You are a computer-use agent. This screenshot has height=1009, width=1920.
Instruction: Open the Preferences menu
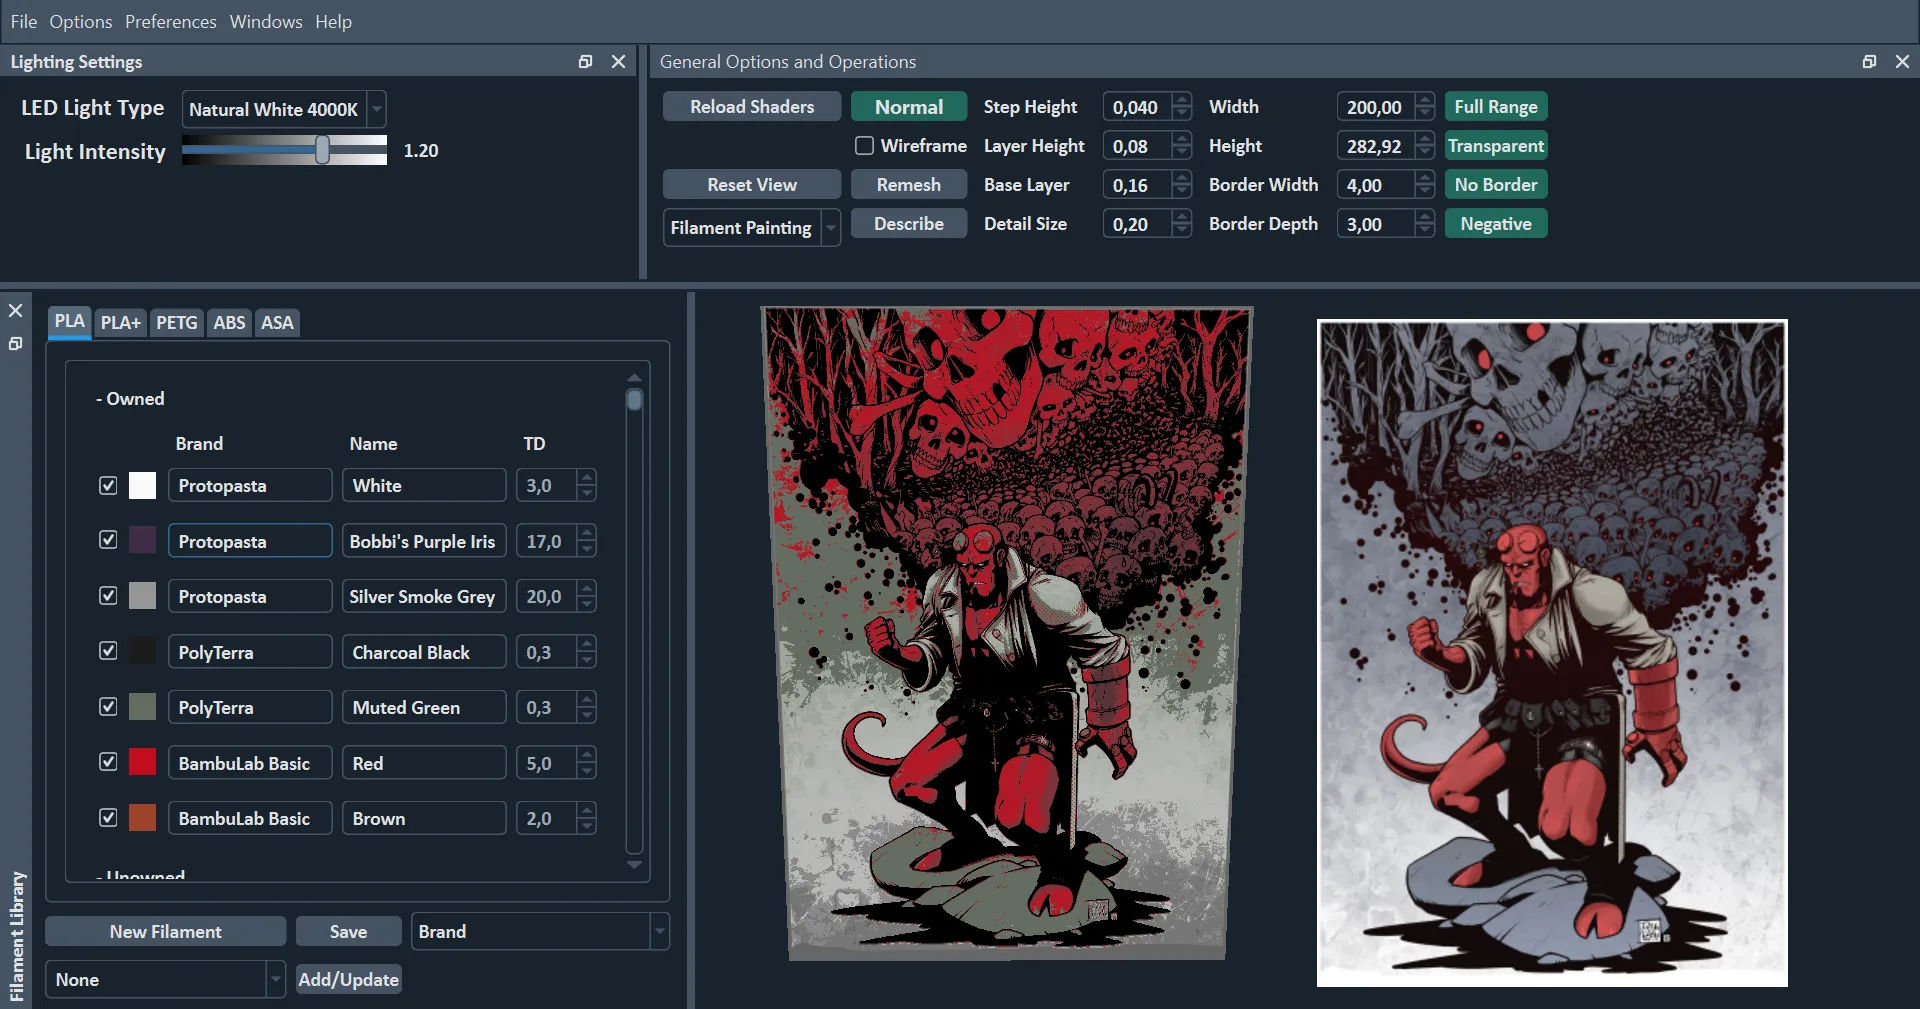click(x=171, y=21)
